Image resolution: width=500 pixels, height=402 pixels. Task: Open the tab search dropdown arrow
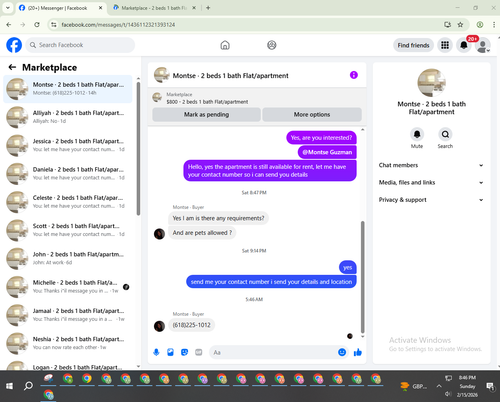8,8
